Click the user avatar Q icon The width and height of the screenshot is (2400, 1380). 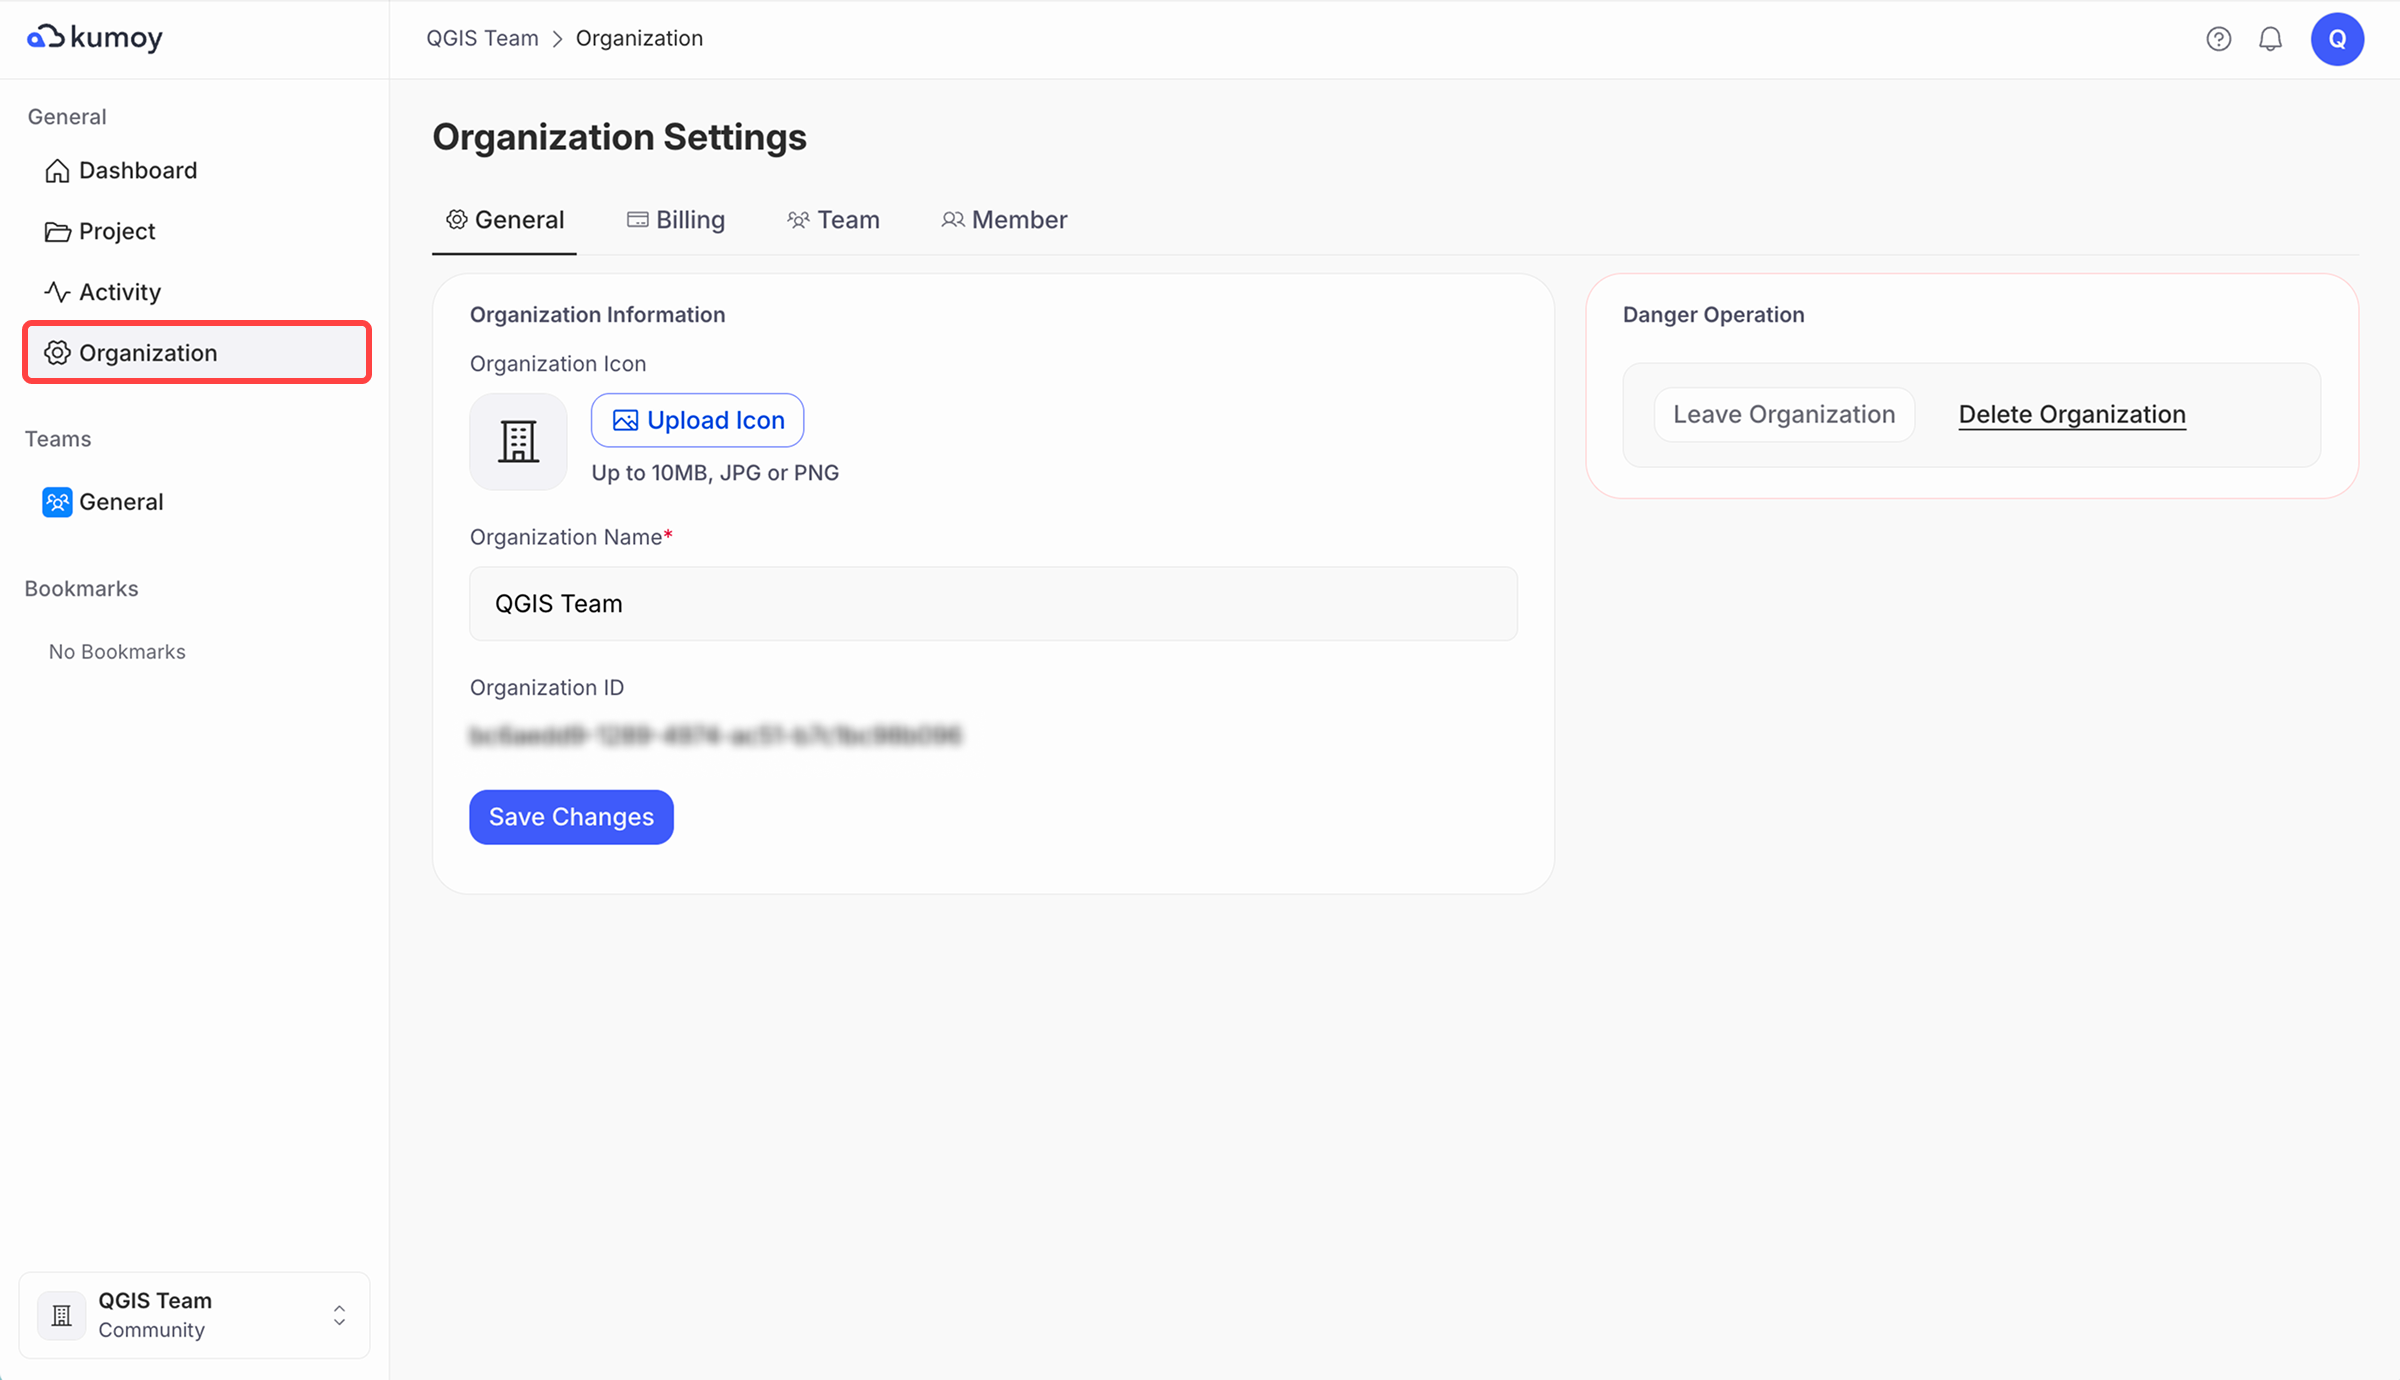(x=2336, y=39)
